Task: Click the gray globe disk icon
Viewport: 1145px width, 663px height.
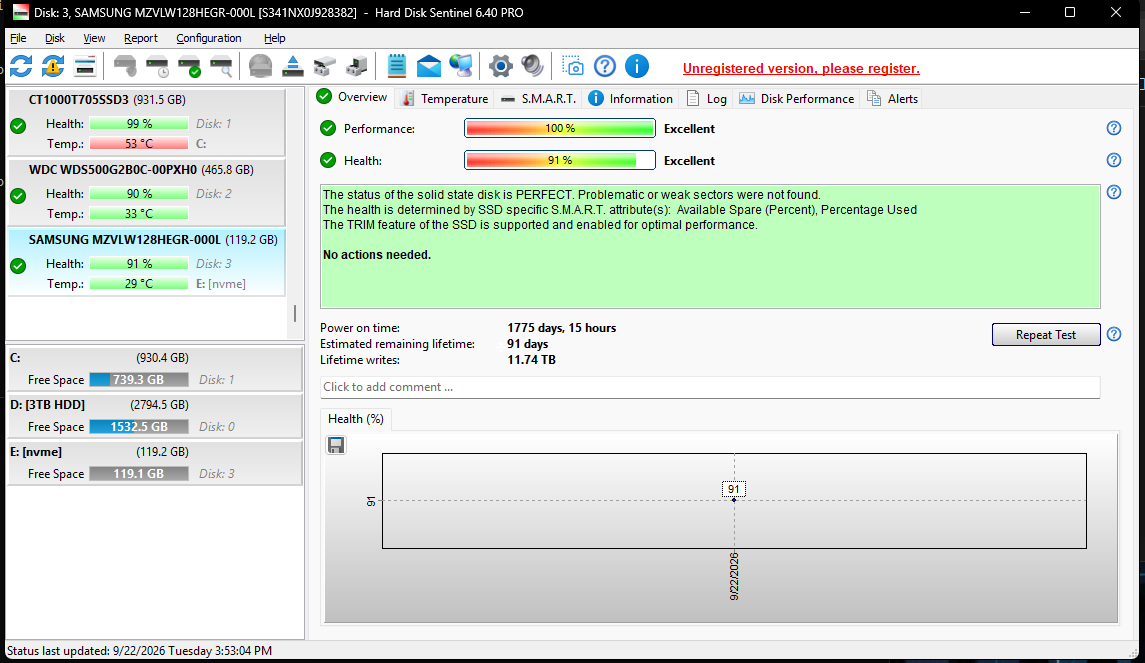Action: (260, 66)
